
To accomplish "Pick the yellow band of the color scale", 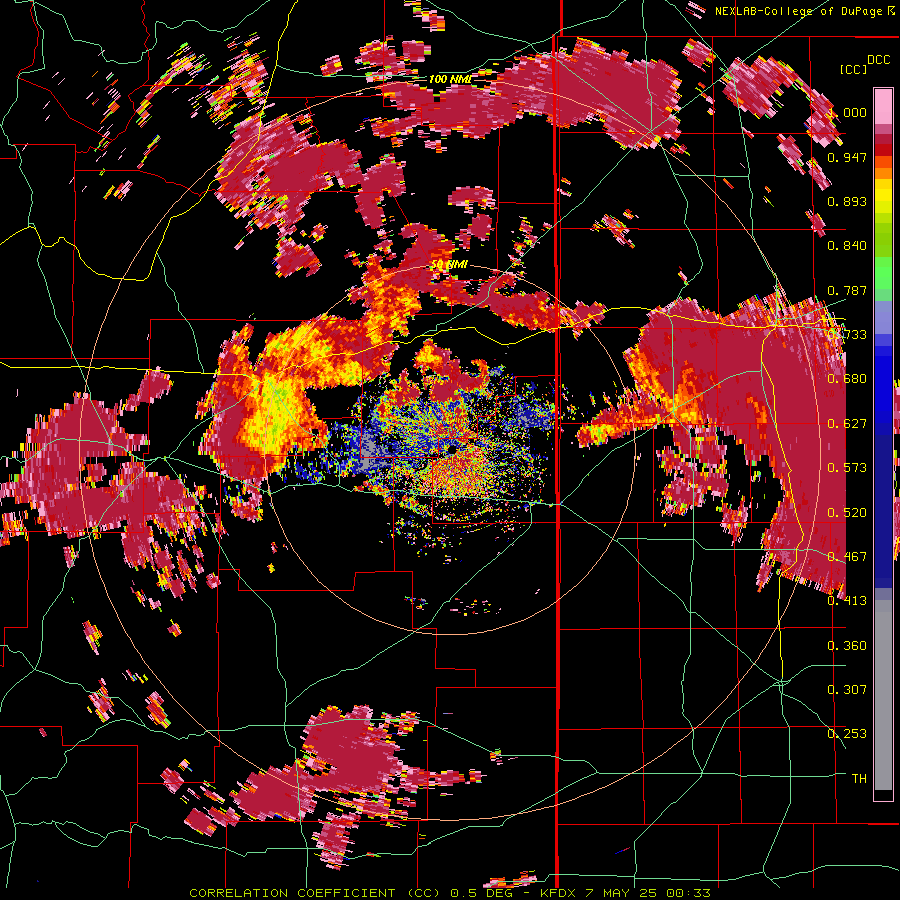I will (x=883, y=195).
